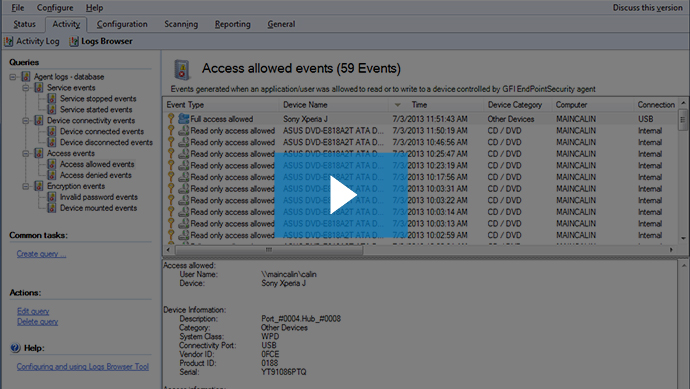
Task: Click the Device mounted events icon
Action: click(x=52, y=208)
